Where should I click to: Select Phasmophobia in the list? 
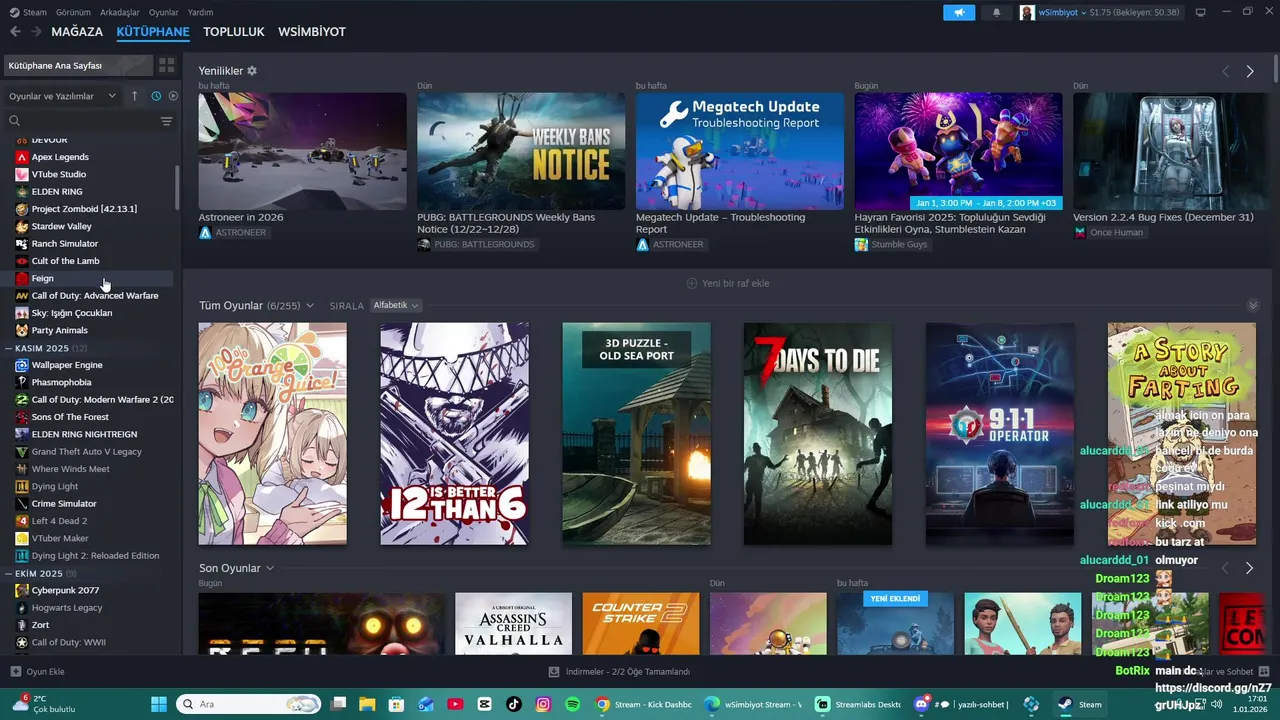pyautogui.click(x=61, y=382)
